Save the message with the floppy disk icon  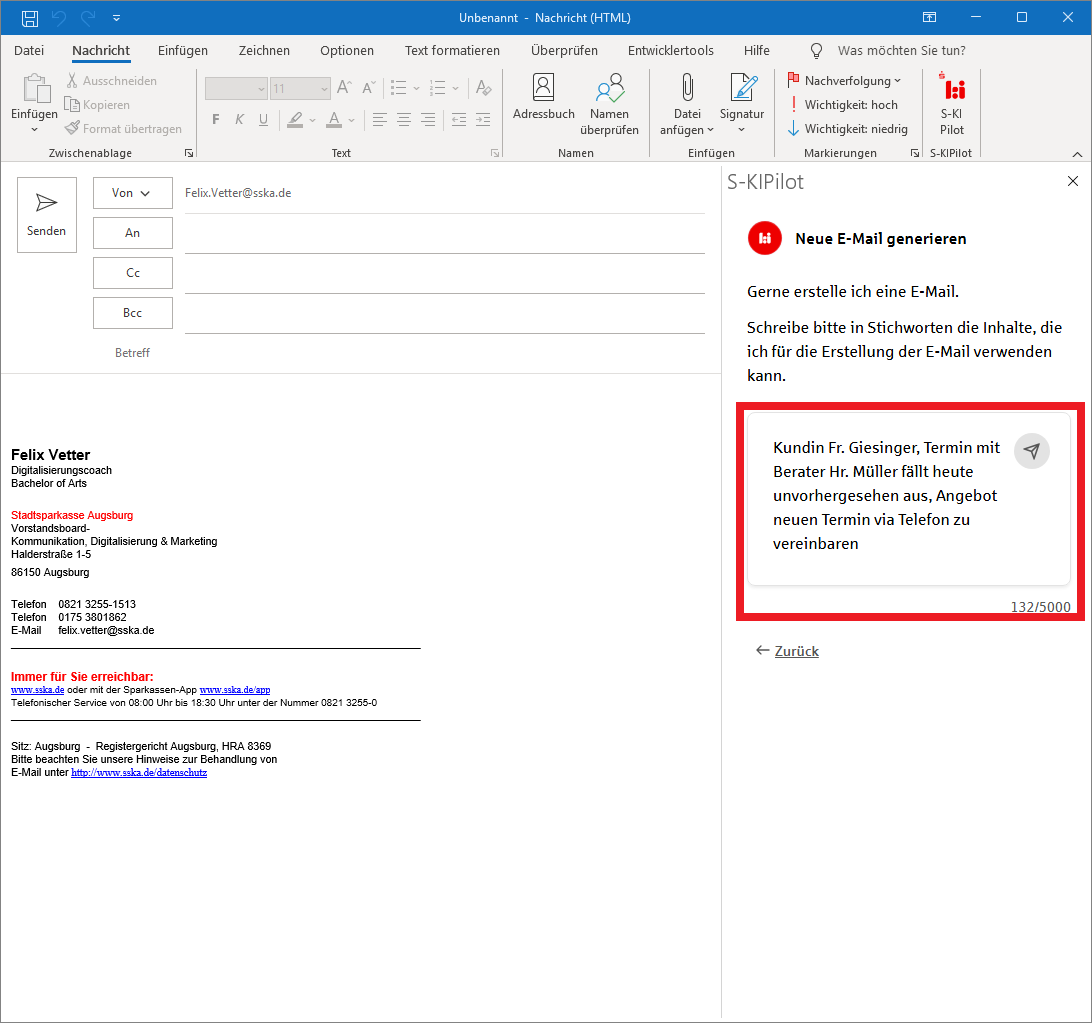30,18
